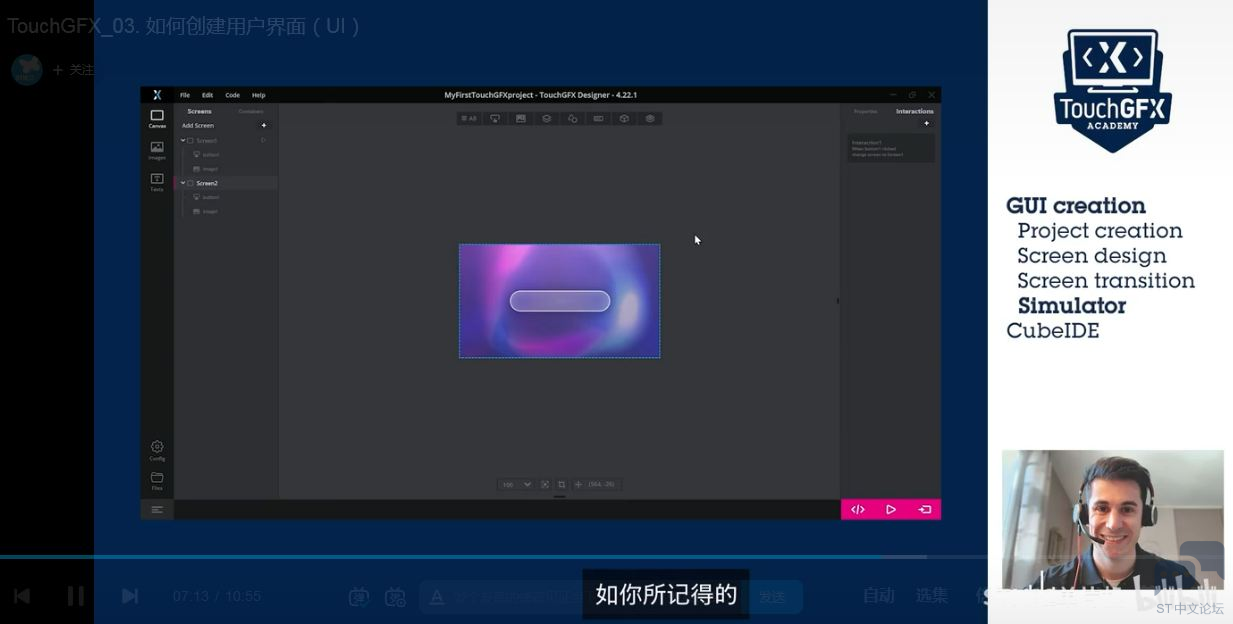Toggle Screen1 checkbox in the tree
The image size is (1233, 624).
tap(191, 141)
